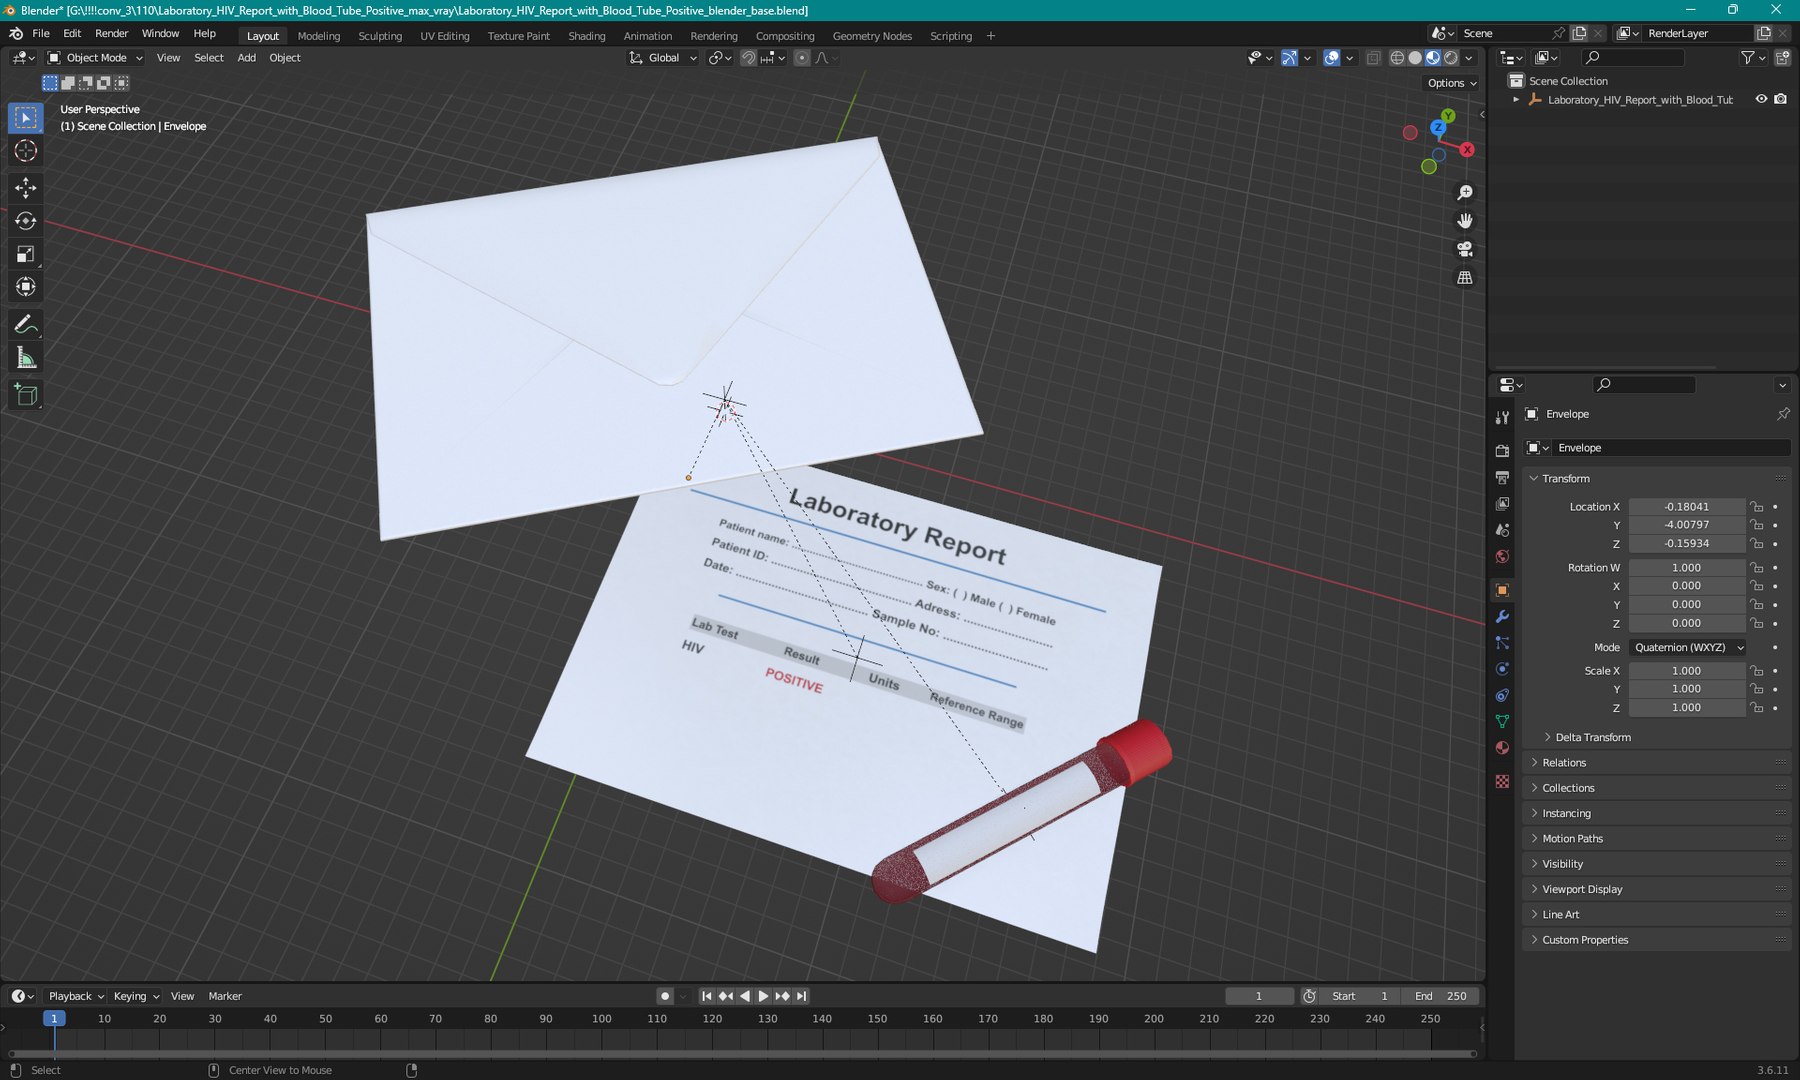Select the Add Cube tool
1800x1080 pixels.
coord(26,396)
